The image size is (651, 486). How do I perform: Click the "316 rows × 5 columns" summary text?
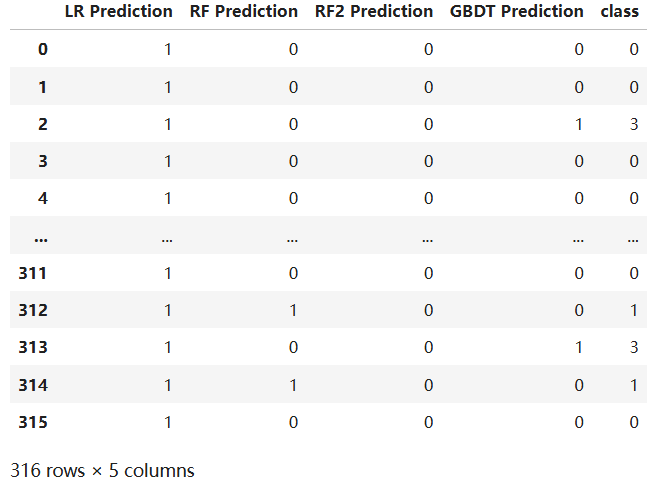pyautogui.click(x=102, y=469)
